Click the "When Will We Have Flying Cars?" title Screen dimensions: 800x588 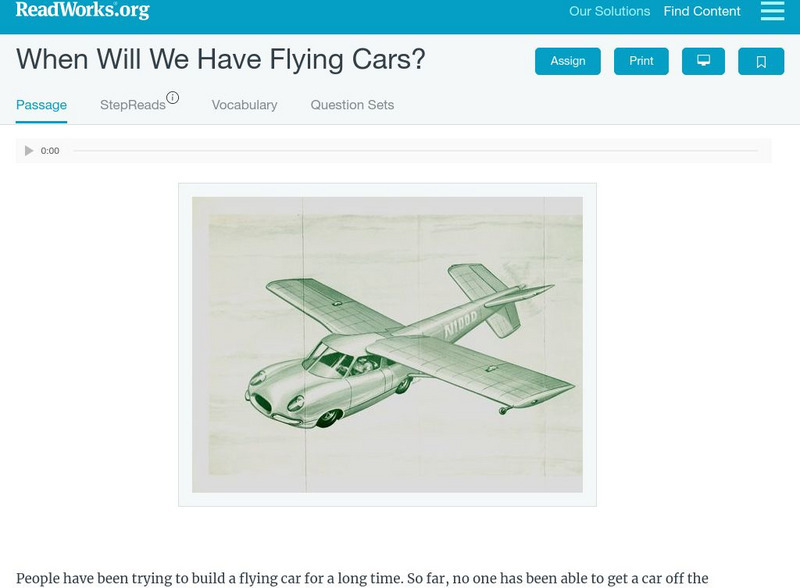(221, 59)
